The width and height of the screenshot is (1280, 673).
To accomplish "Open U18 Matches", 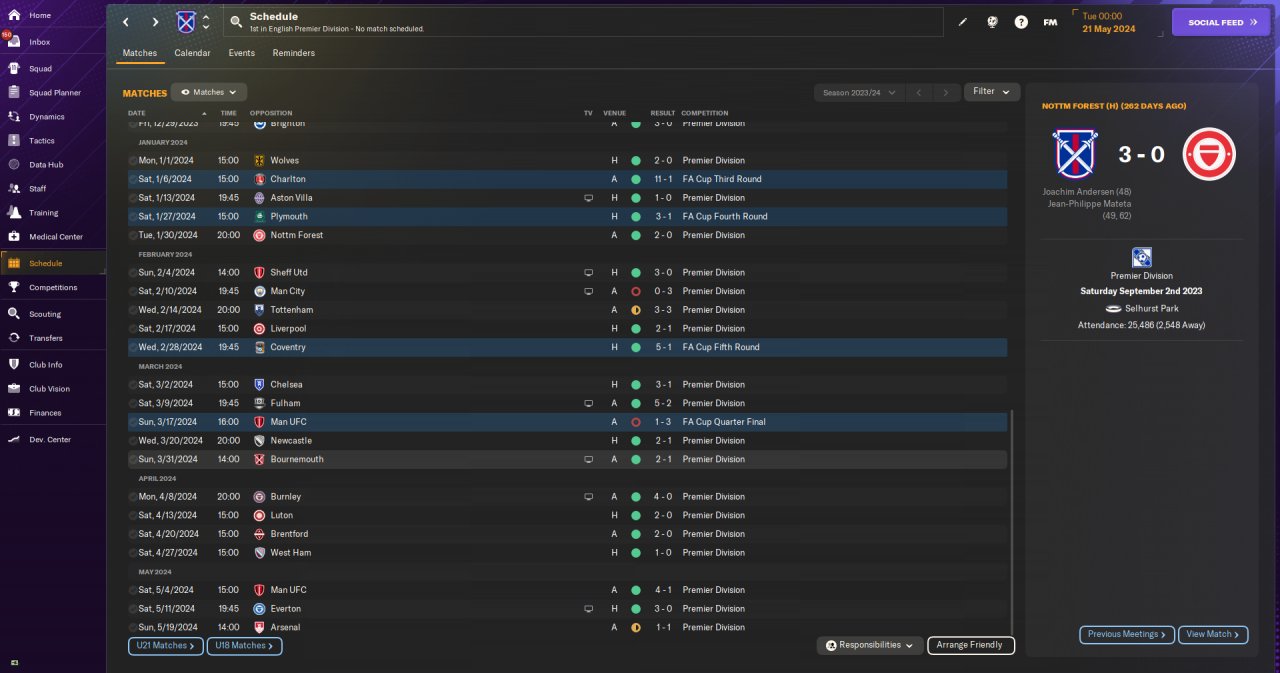I will [245, 646].
